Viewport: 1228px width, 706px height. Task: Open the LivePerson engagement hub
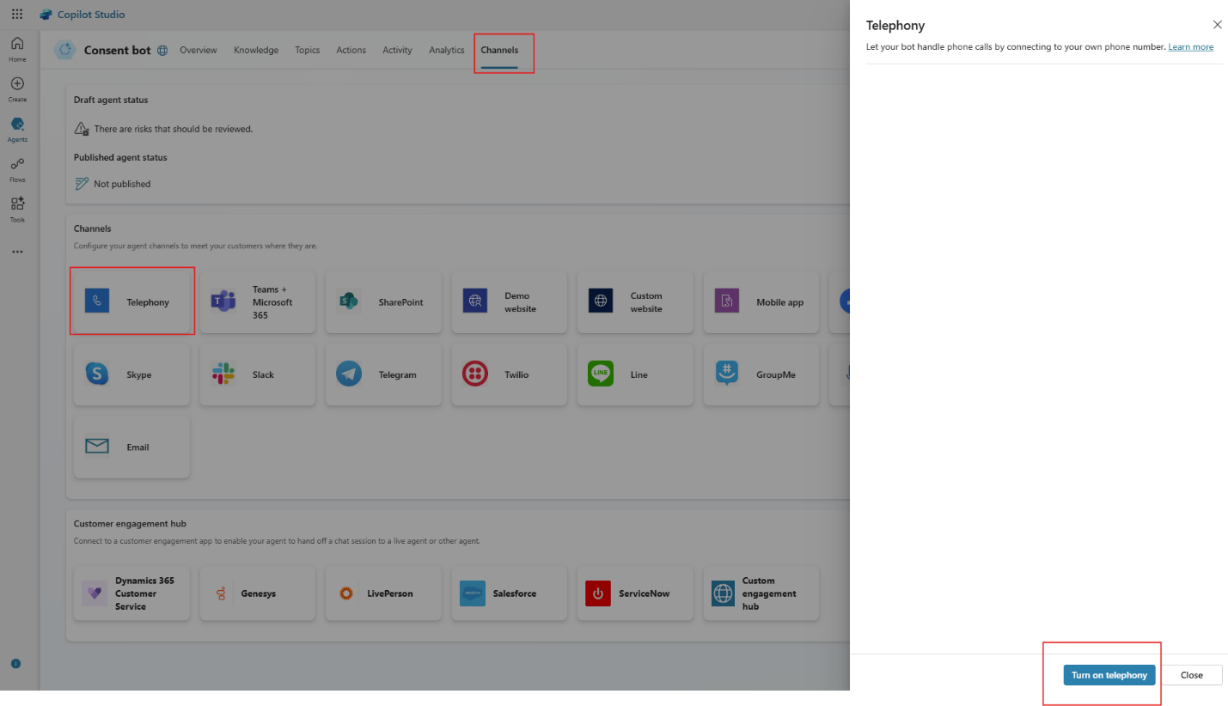tap(384, 593)
